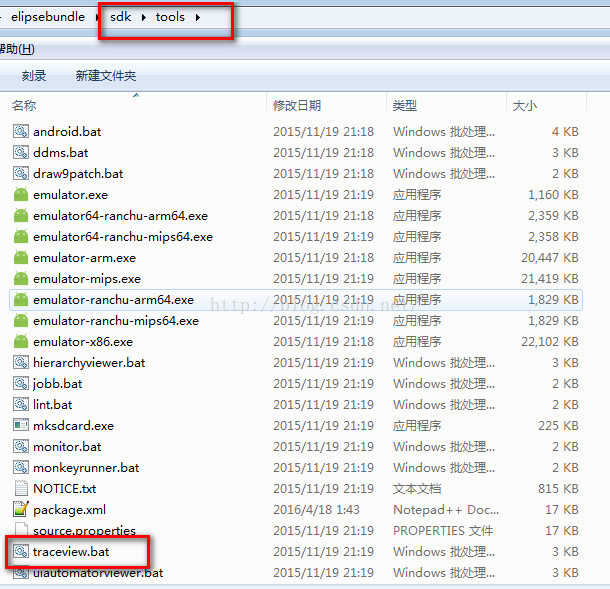Select the jobb.bat file icon
Viewport: 610px width, 589px height.
click(21, 384)
